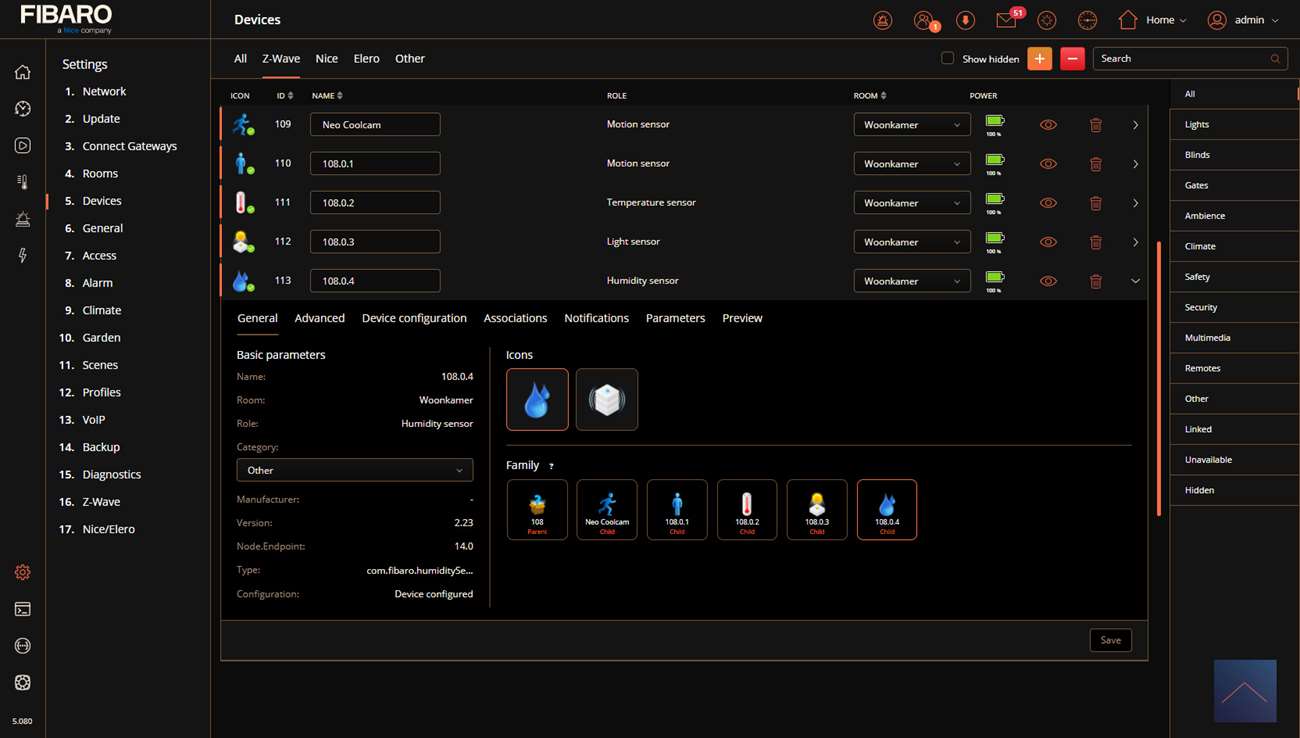Open Backup in the Settings list
1300x738 pixels.
(x=101, y=447)
